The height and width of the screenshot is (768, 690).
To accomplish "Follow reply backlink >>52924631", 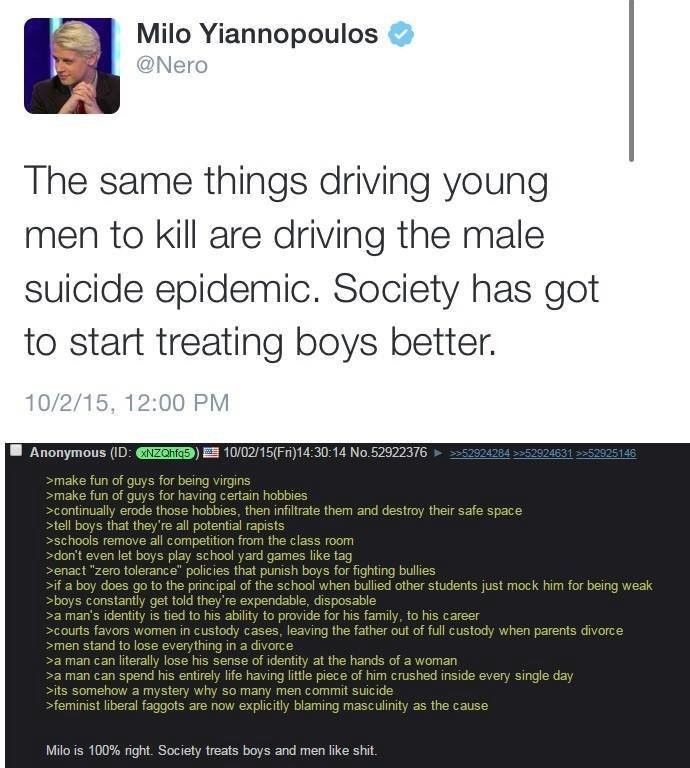I will (x=543, y=453).
